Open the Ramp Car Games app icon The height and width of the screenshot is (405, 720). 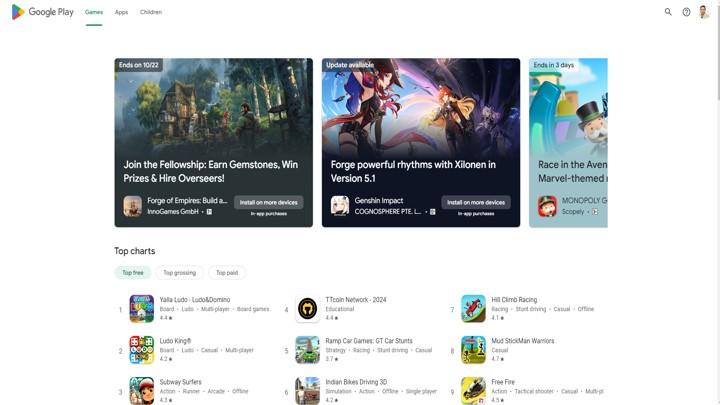coord(307,350)
